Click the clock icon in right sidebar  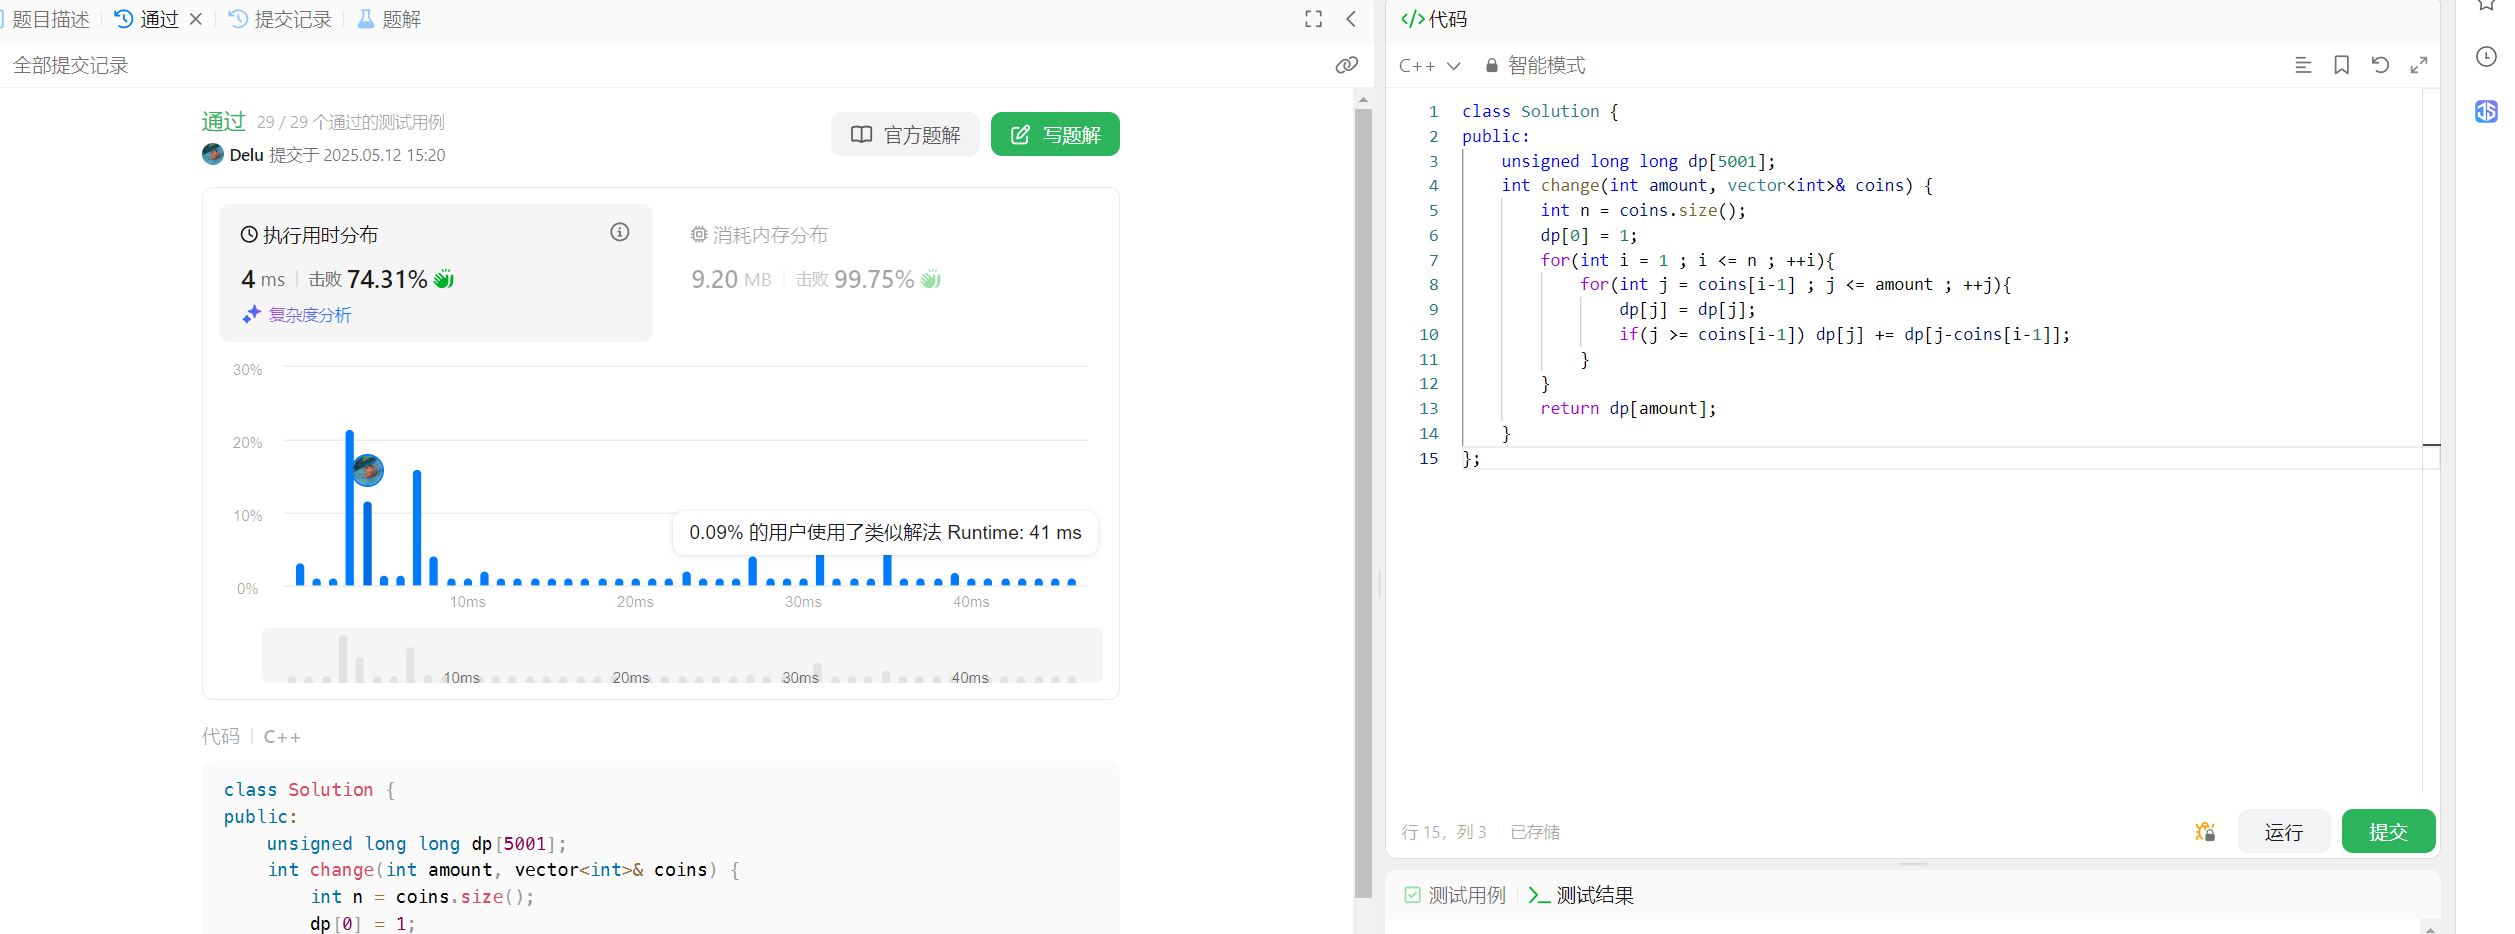coord(2486,57)
